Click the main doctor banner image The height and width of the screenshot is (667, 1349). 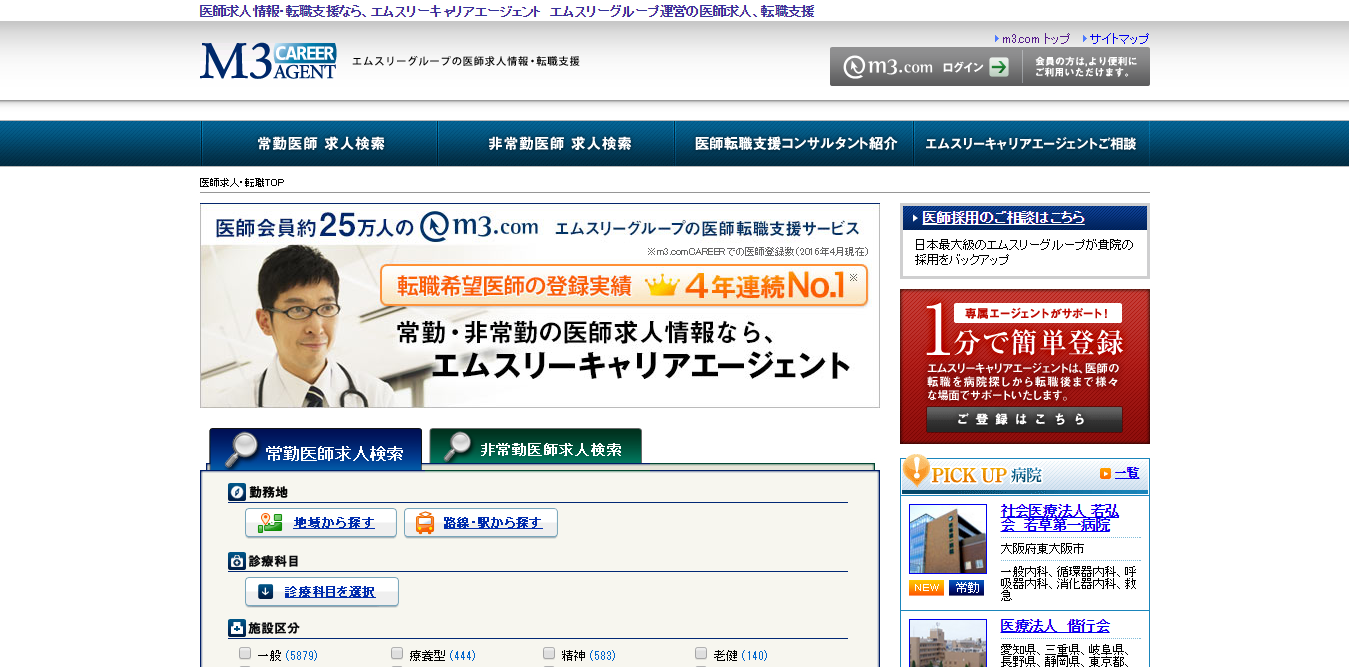coord(540,305)
